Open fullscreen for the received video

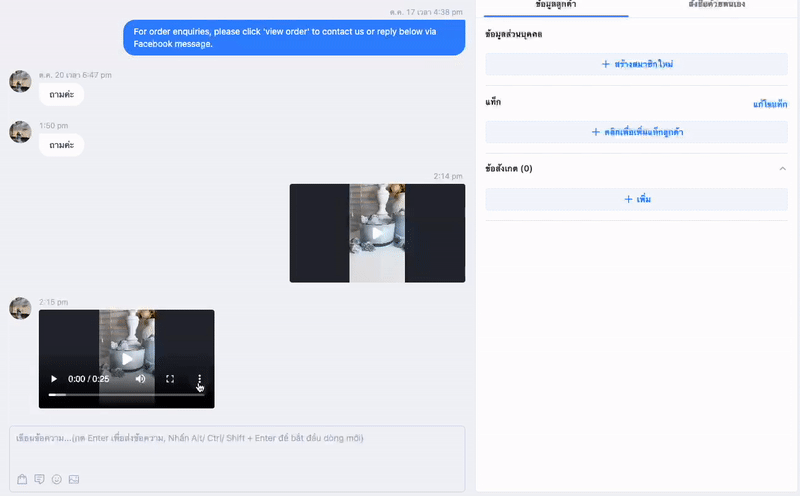(170, 379)
